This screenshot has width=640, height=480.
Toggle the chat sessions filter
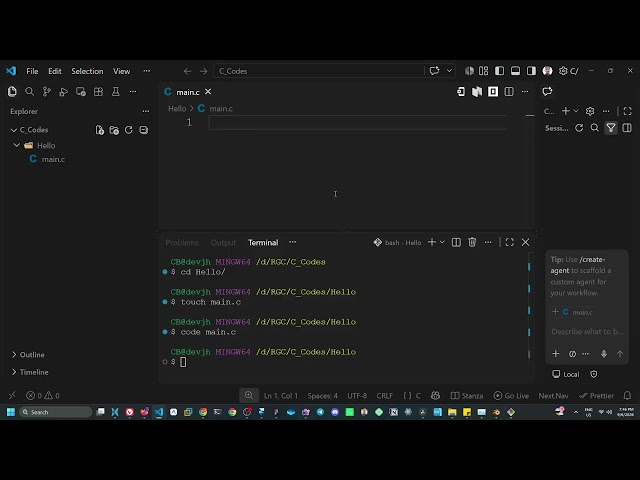611,128
